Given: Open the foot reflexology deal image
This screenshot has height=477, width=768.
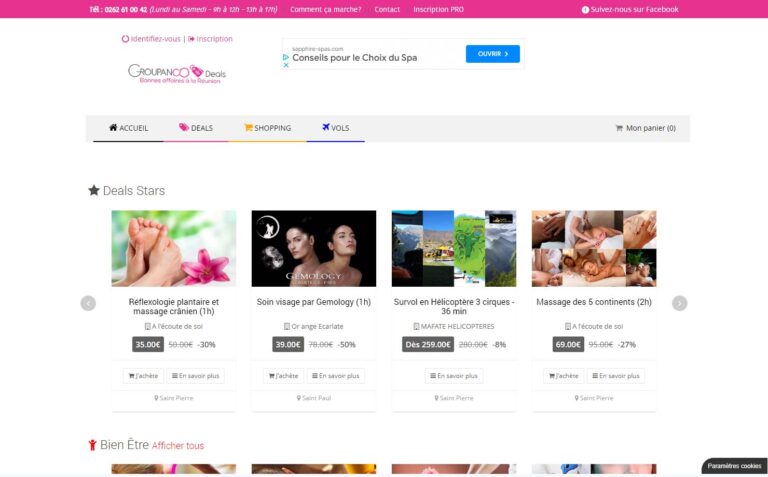Looking at the screenshot, I should point(174,248).
